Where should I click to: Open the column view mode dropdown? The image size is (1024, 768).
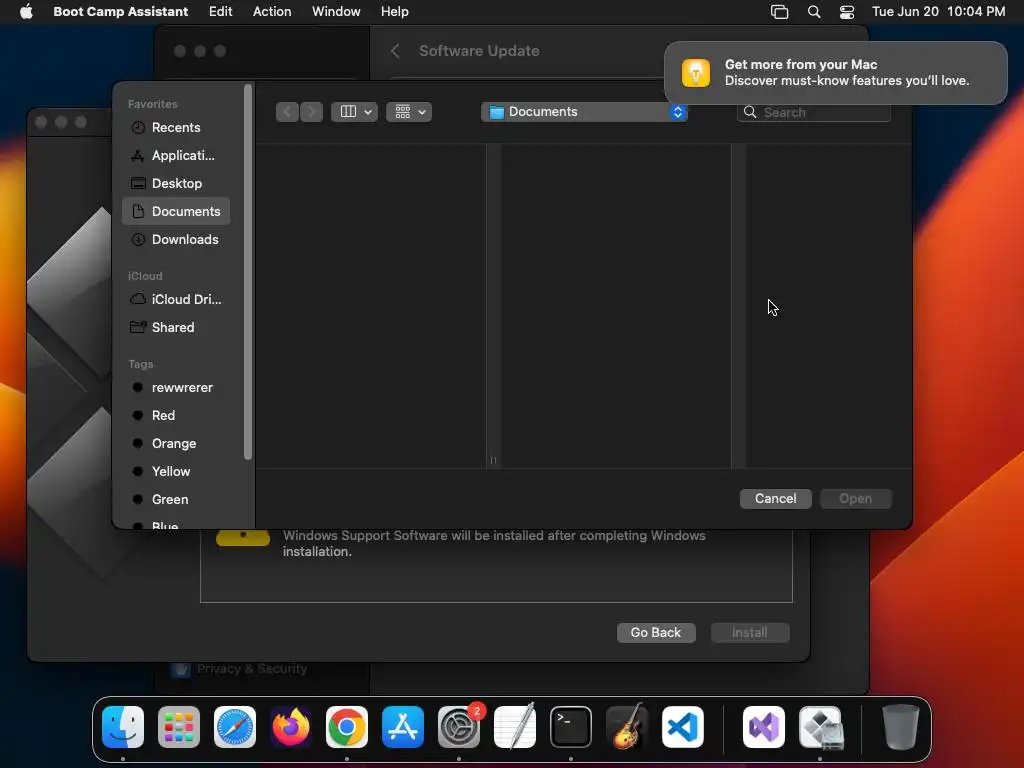tap(354, 112)
